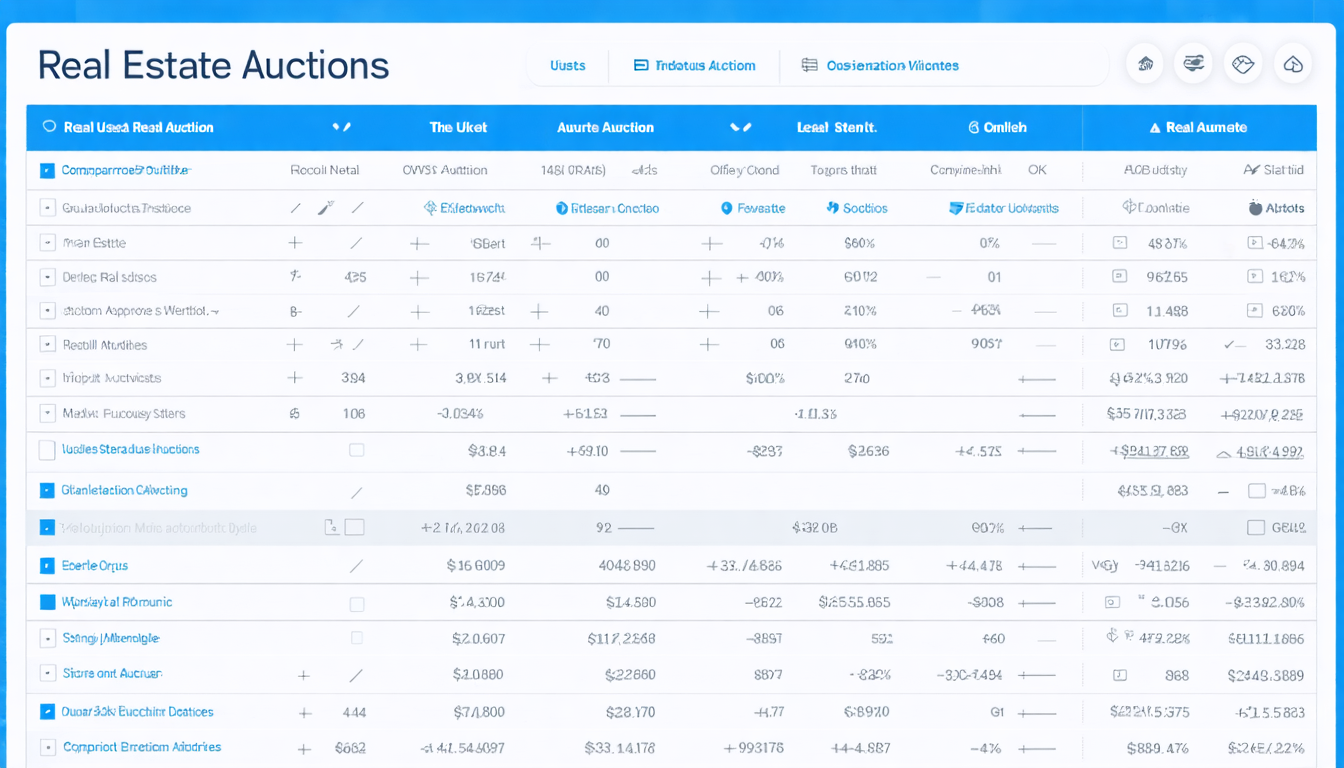This screenshot has height=768, width=1344.
Task: Expand the Sstngj Mlenolgie row
Action: tap(47, 638)
